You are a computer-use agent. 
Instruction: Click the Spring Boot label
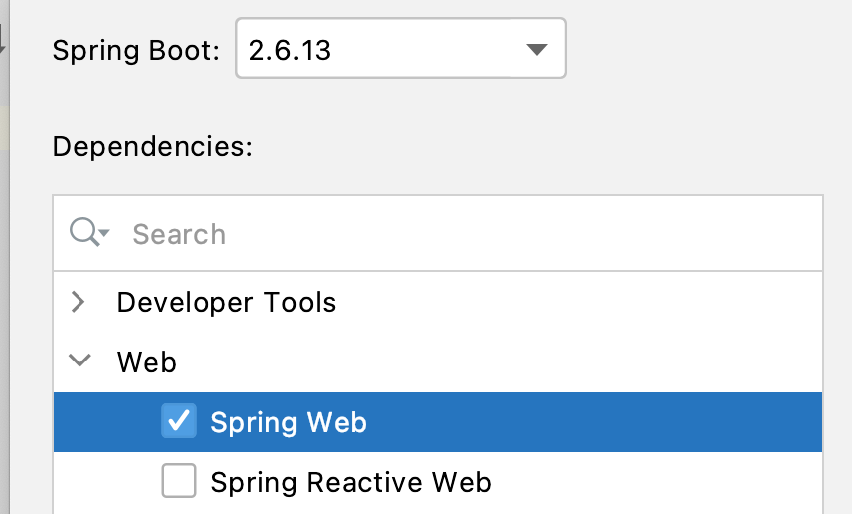(x=135, y=50)
